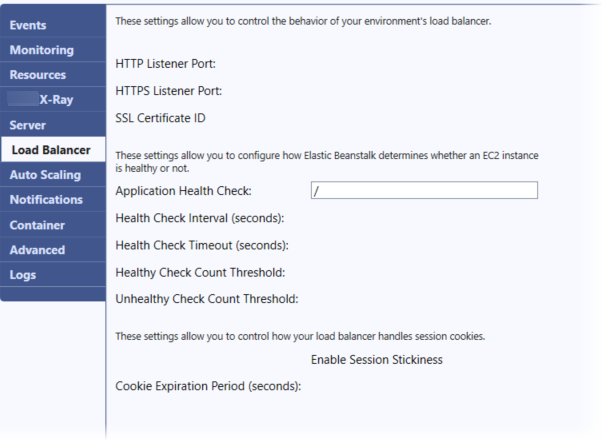Click the Health Check Interval label
Image resolution: width=603 pixels, height=441 pixels.
coord(200,217)
